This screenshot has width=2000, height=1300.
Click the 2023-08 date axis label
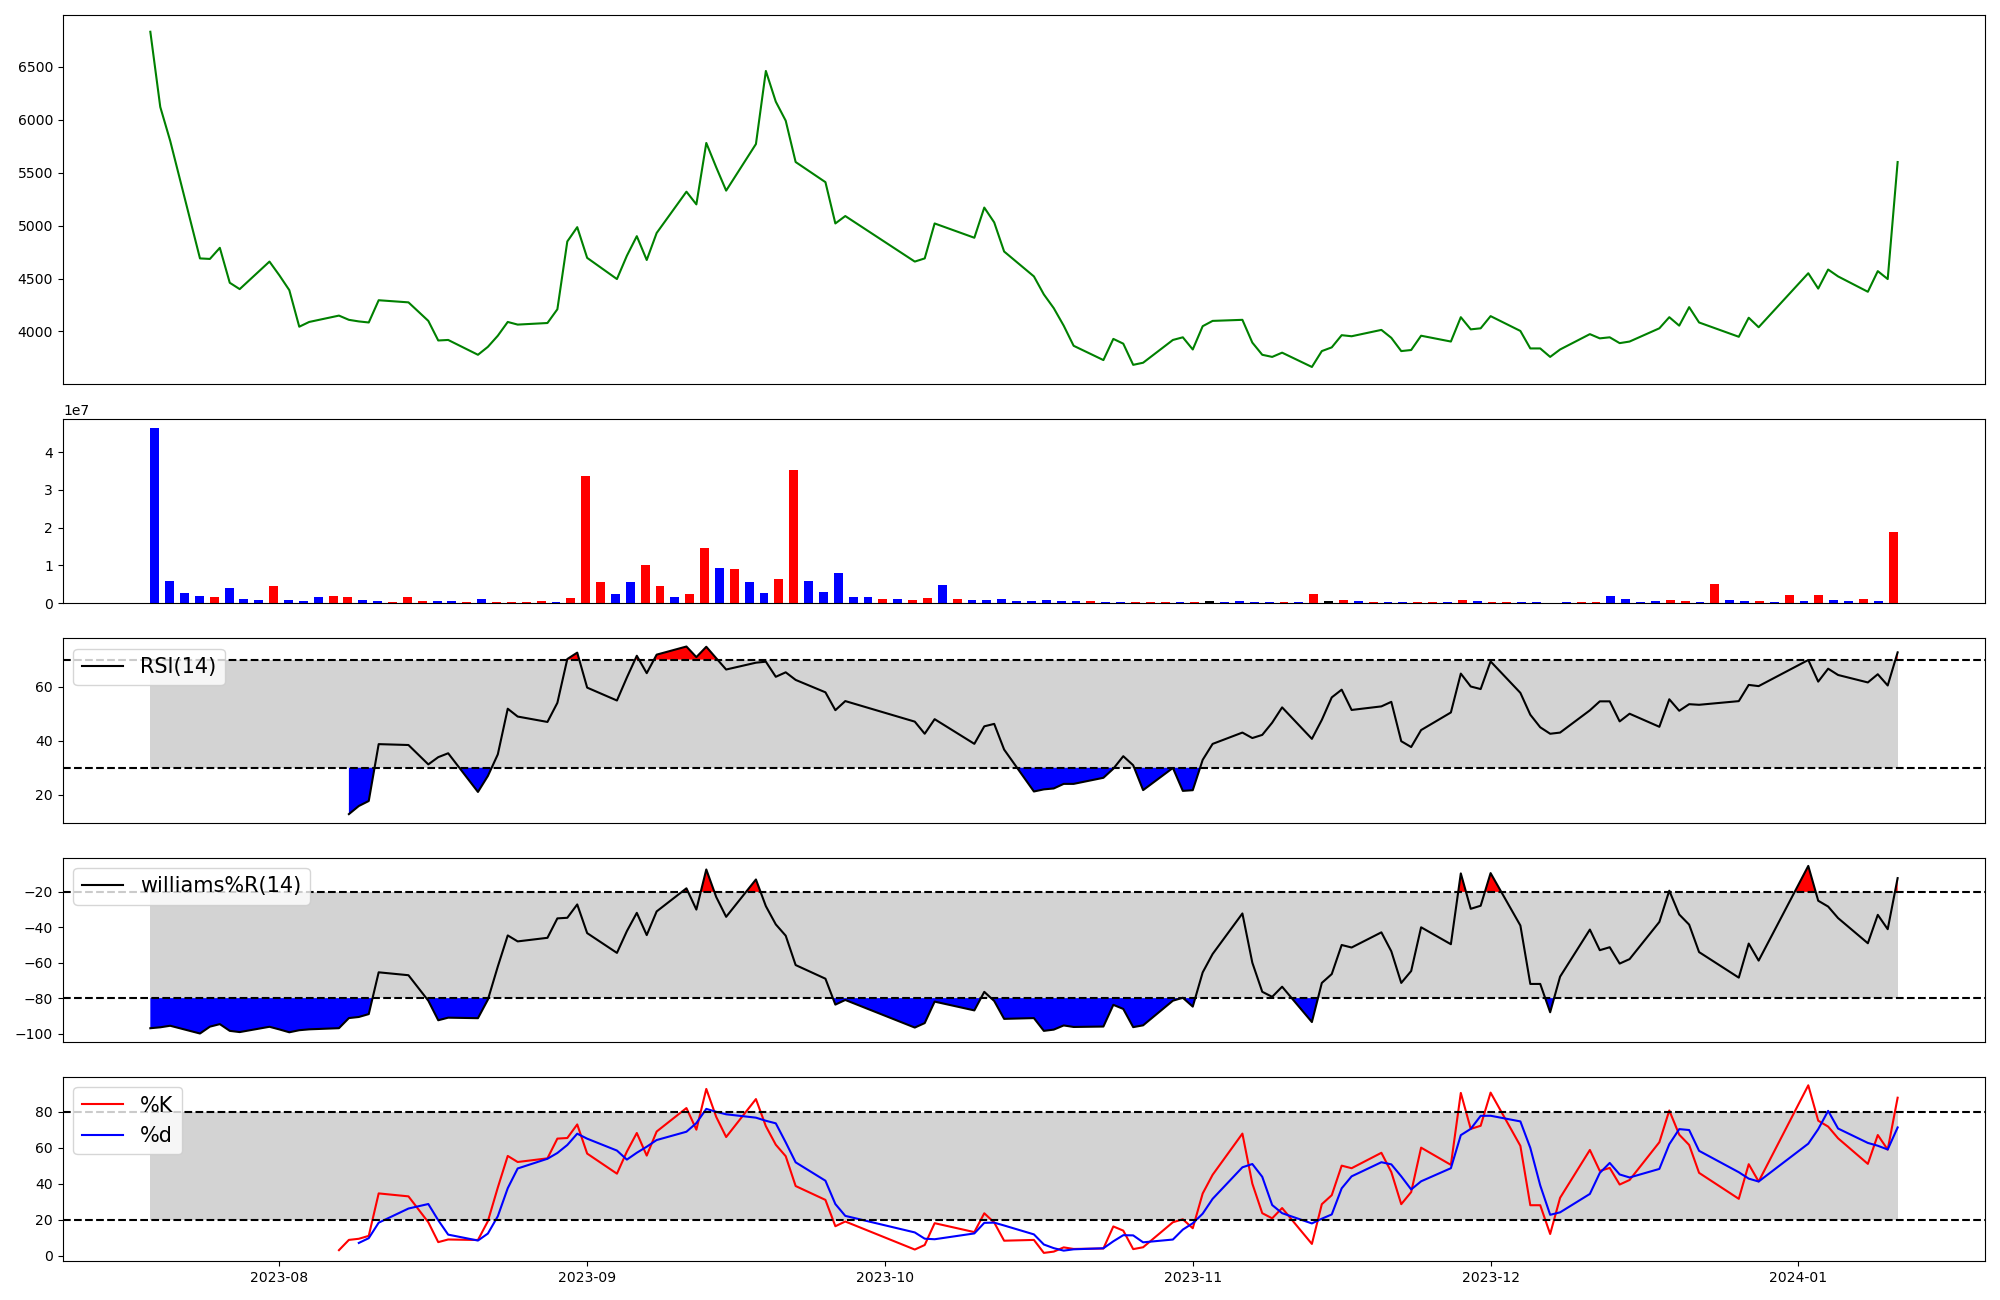(x=279, y=1277)
